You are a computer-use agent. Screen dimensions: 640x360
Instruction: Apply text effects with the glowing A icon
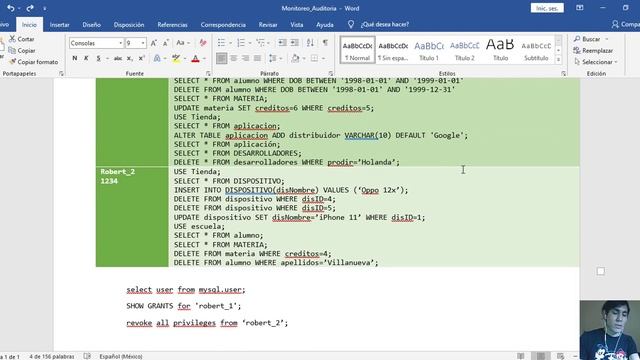click(157, 58)
